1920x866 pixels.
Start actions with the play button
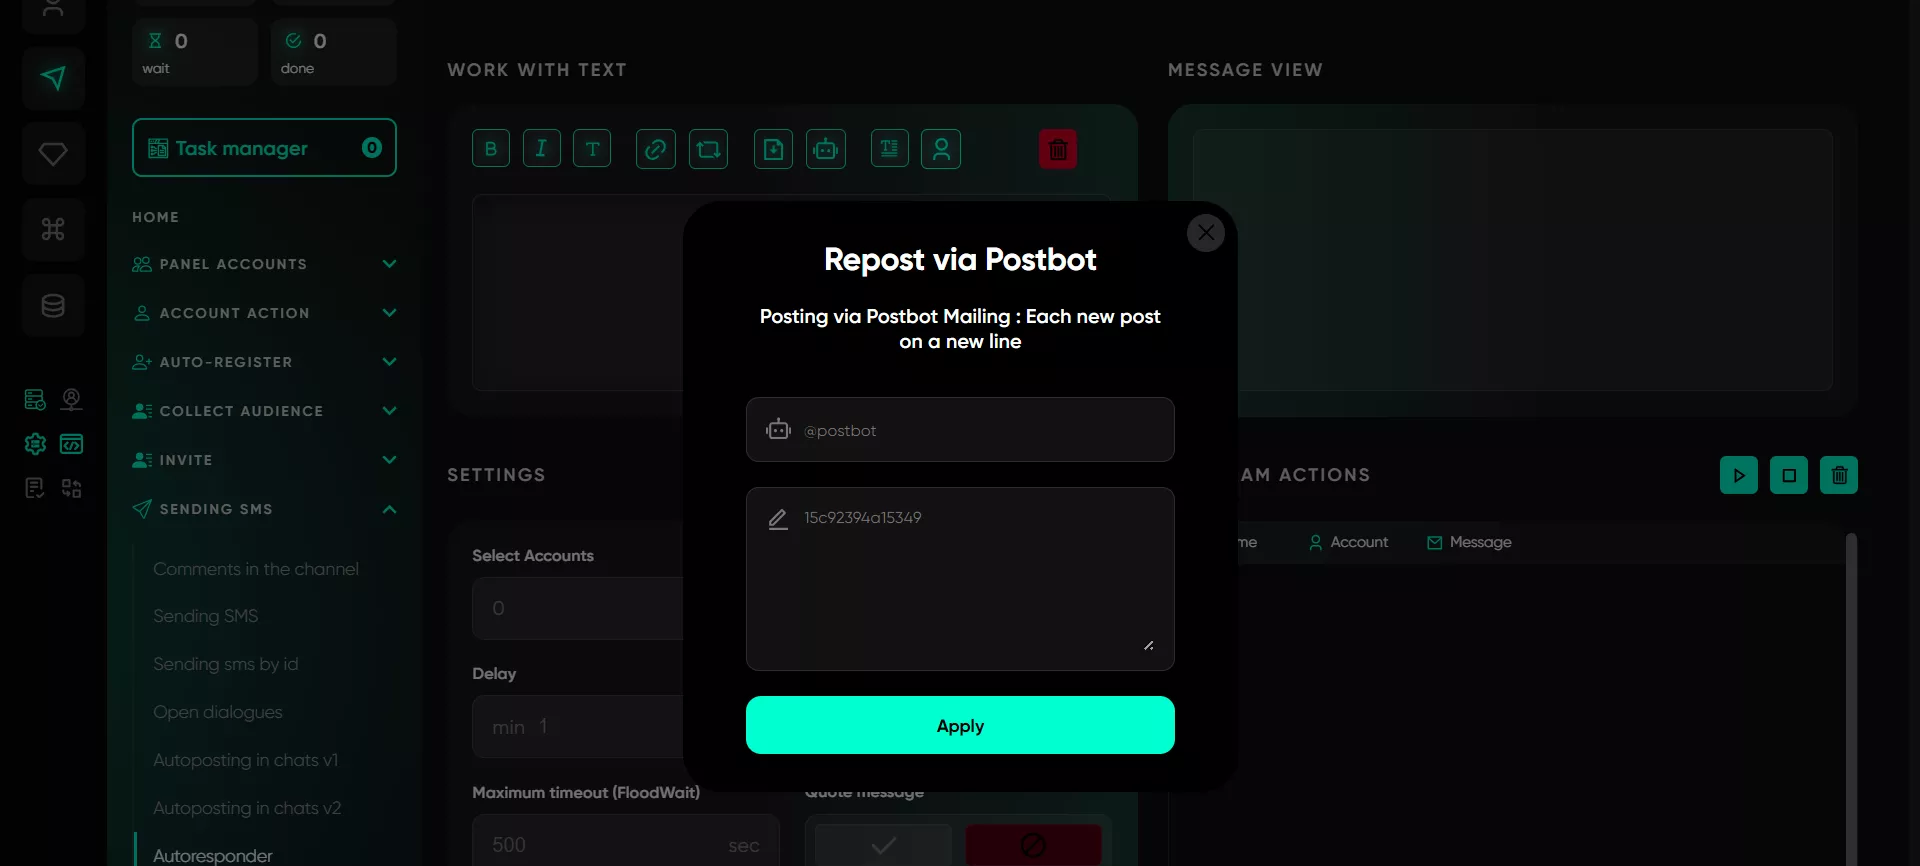[1739, 475]
